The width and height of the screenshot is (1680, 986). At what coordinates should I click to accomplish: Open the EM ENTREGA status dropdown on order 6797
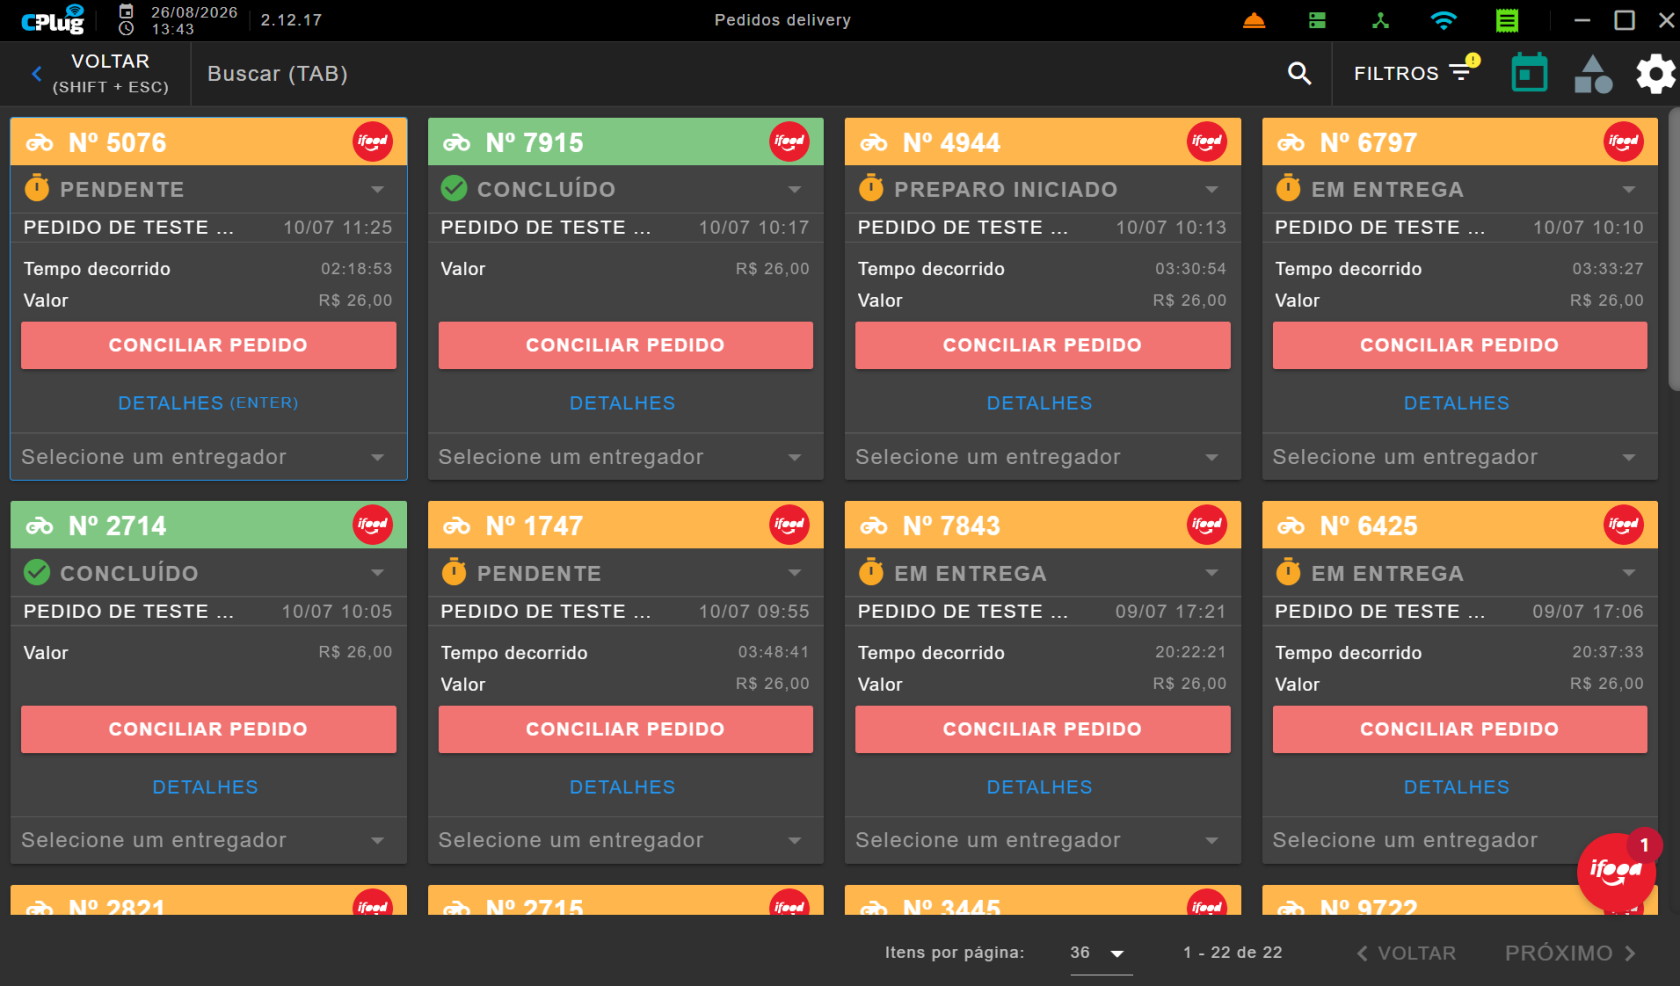point(1459,189)
